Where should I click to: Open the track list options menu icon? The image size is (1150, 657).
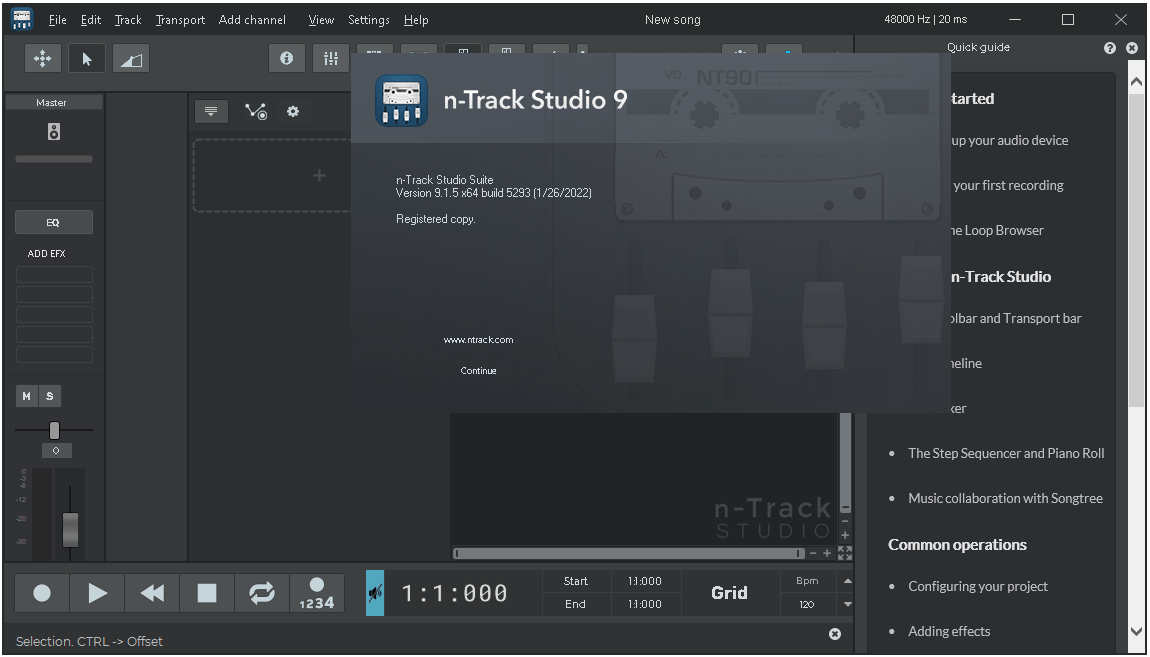pos(211,111)
